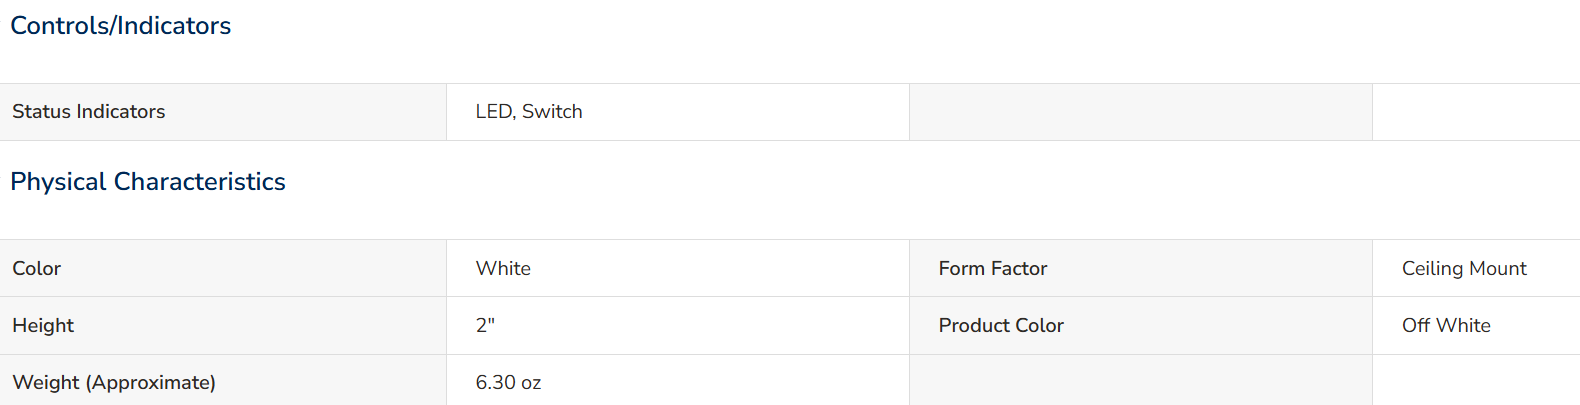Click the 6.30 oz weight value
The height and width of the screenshot is (405, 1580).
click(508, 382)
